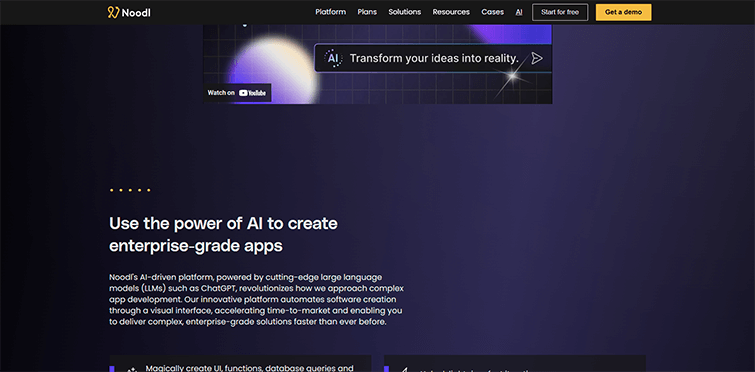This screenshot has width=755, height=372.
Task: Open the Plans menu item
Action: coord(367,12)
